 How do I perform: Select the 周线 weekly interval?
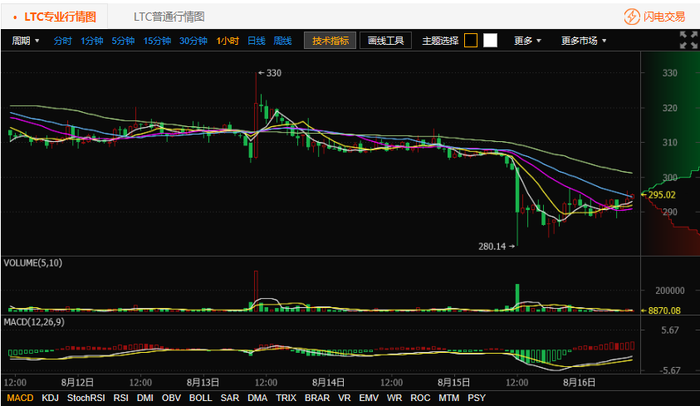tap(283, 41)
